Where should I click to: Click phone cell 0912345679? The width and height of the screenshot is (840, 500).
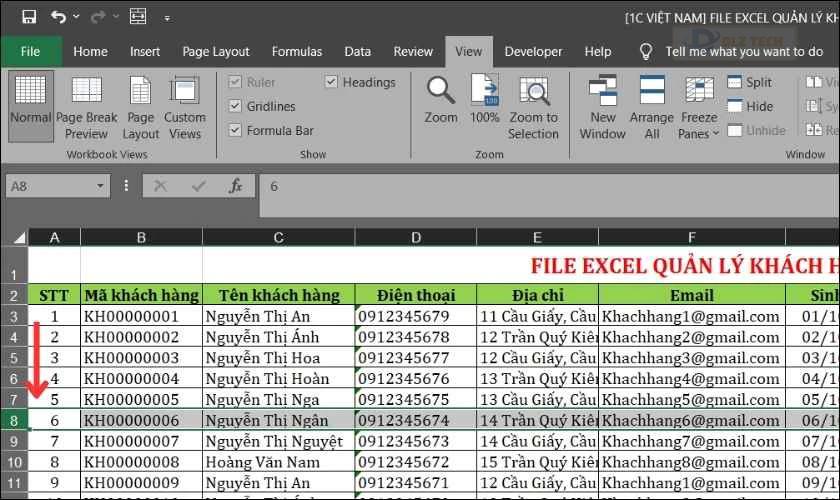(416, 316)
